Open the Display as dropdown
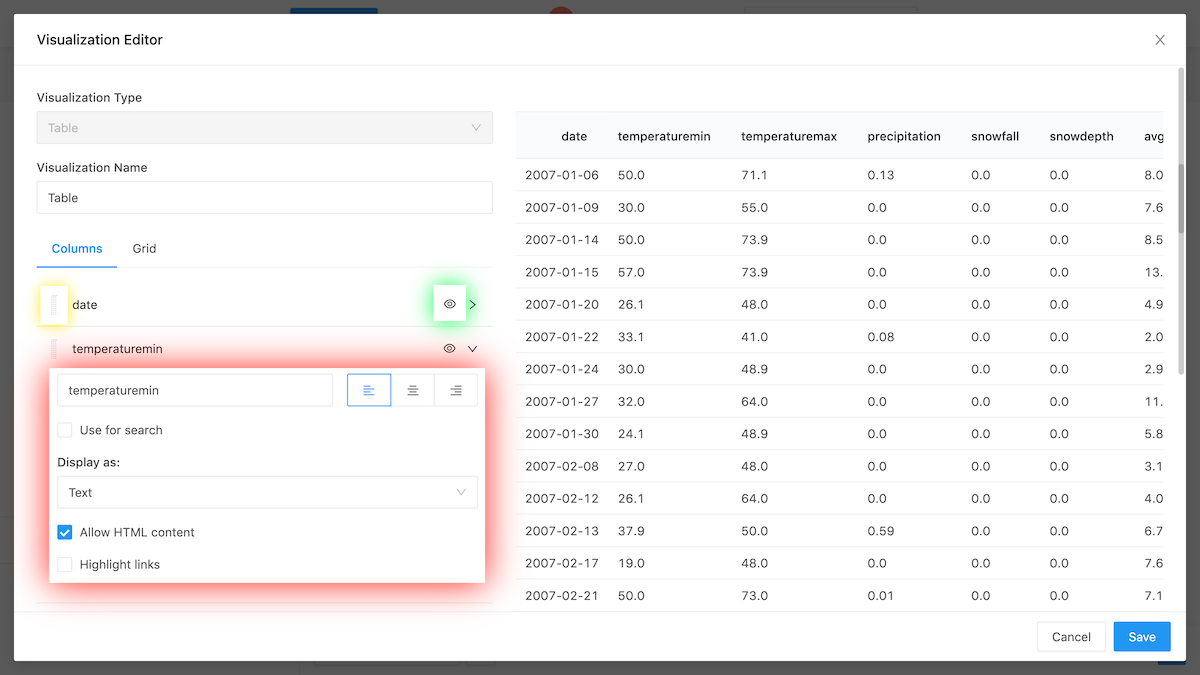 point(267,492)
